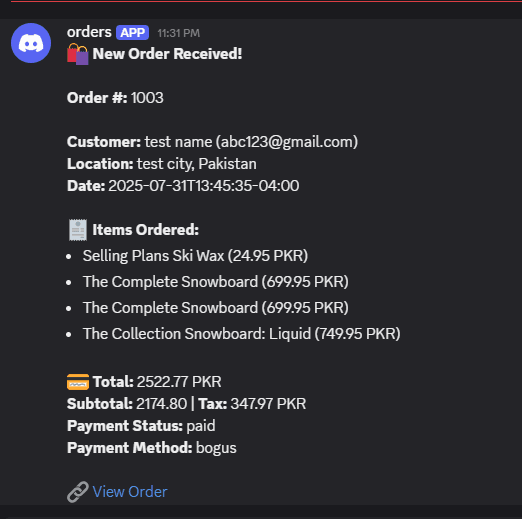Click the total amount 2522.77 PKR
522x519 pixels.
[x=179, y=382]
